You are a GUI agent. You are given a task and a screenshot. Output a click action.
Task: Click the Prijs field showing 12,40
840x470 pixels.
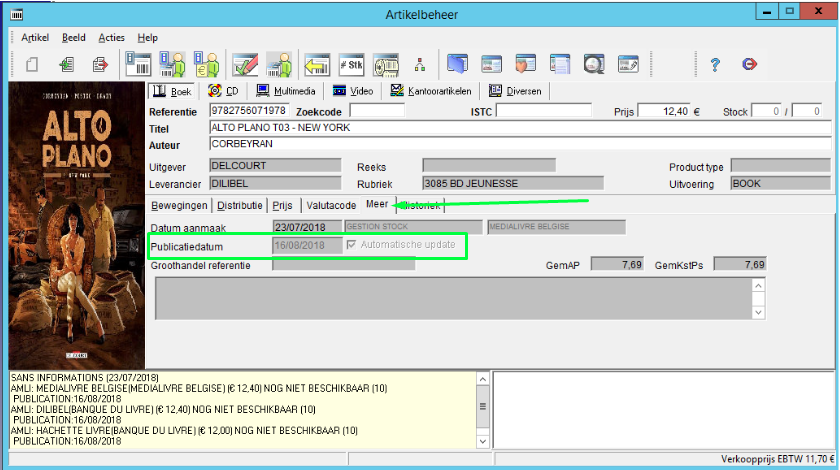coord(664,111)
